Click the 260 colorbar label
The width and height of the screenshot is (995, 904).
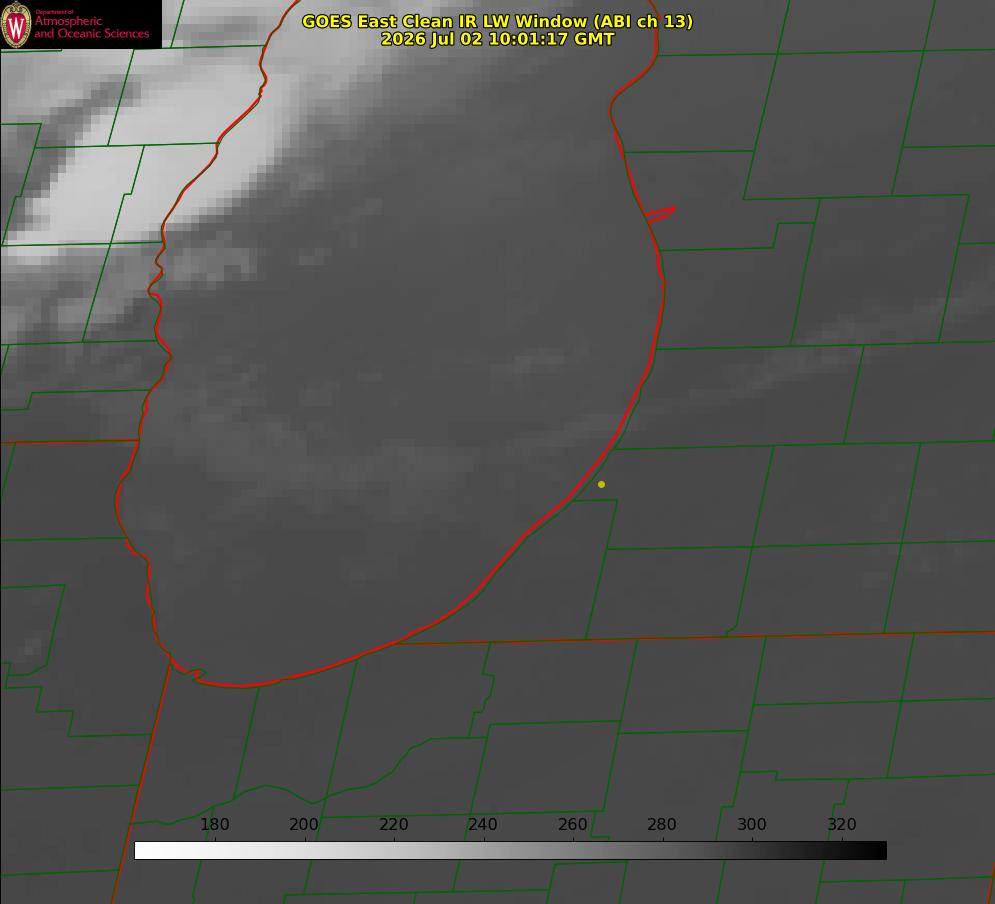point(572,824)
